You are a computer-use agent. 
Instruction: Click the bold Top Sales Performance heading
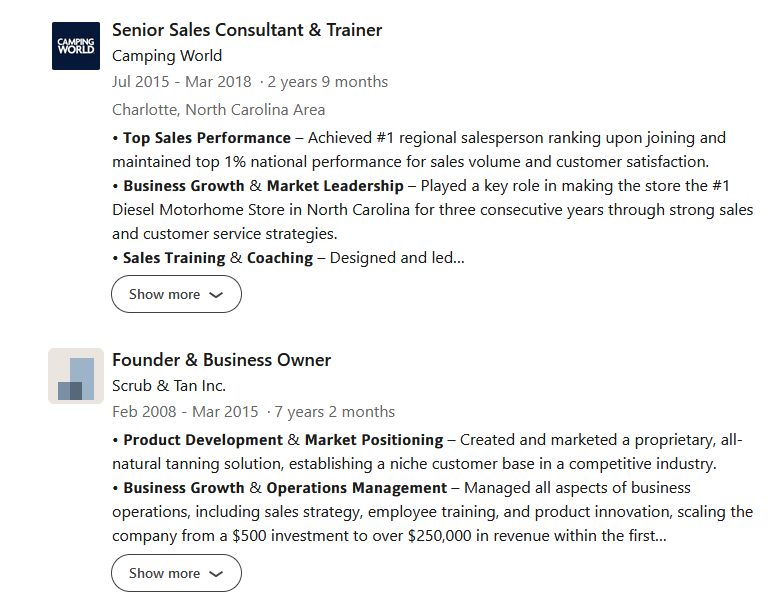[207, 138]
